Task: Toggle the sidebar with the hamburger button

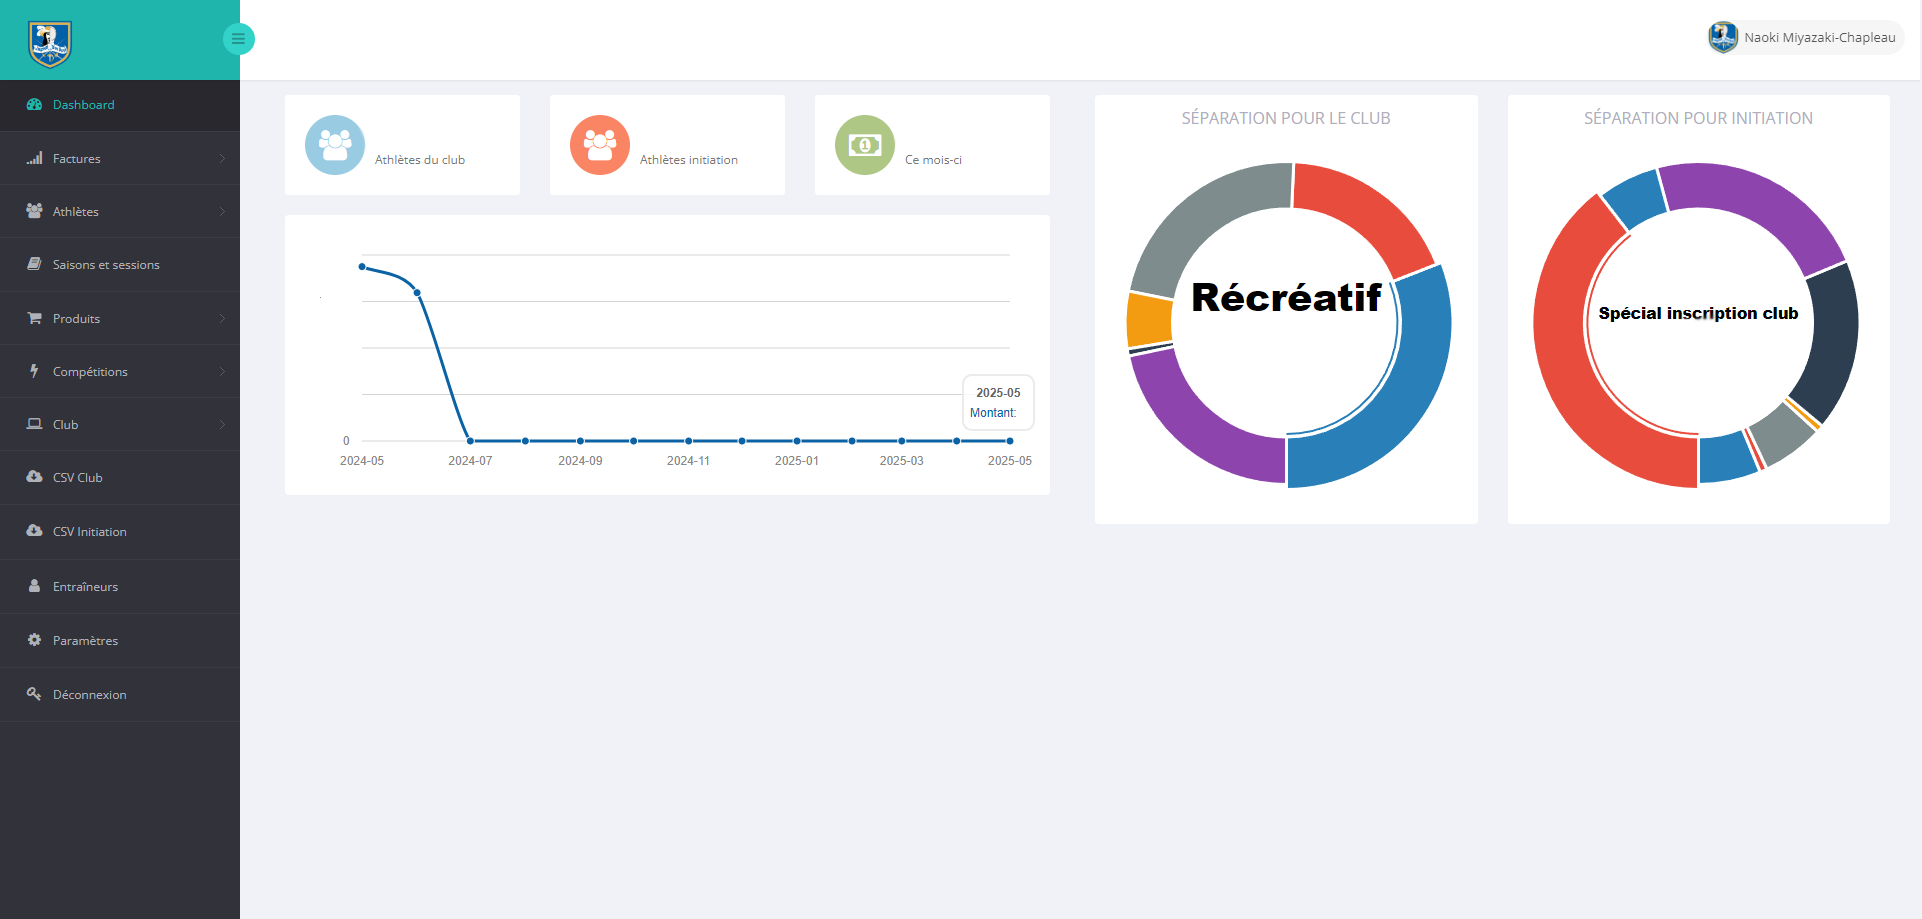Action: (x=238, y=39)
